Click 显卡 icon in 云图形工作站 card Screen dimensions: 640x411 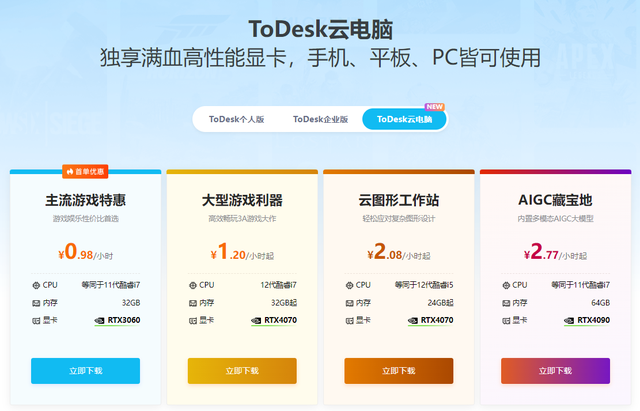(349, 321)
